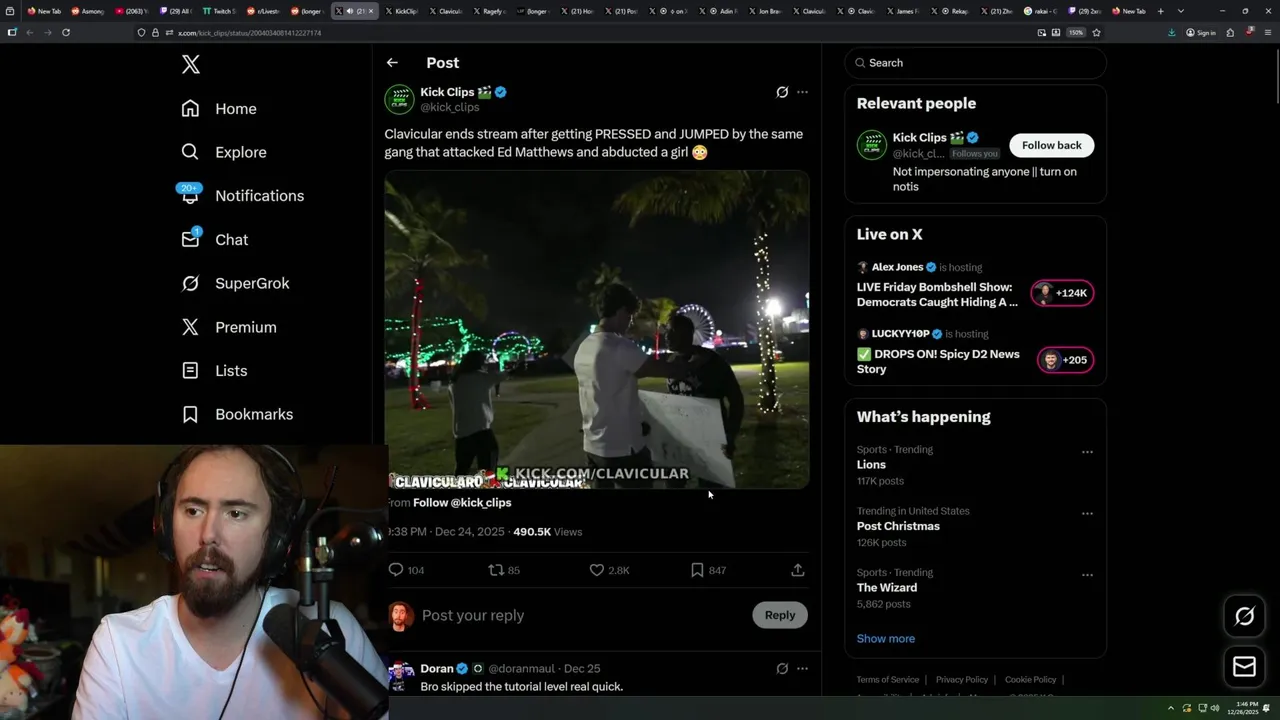Open Kick Clips in Relevant people

click(920, 138)
